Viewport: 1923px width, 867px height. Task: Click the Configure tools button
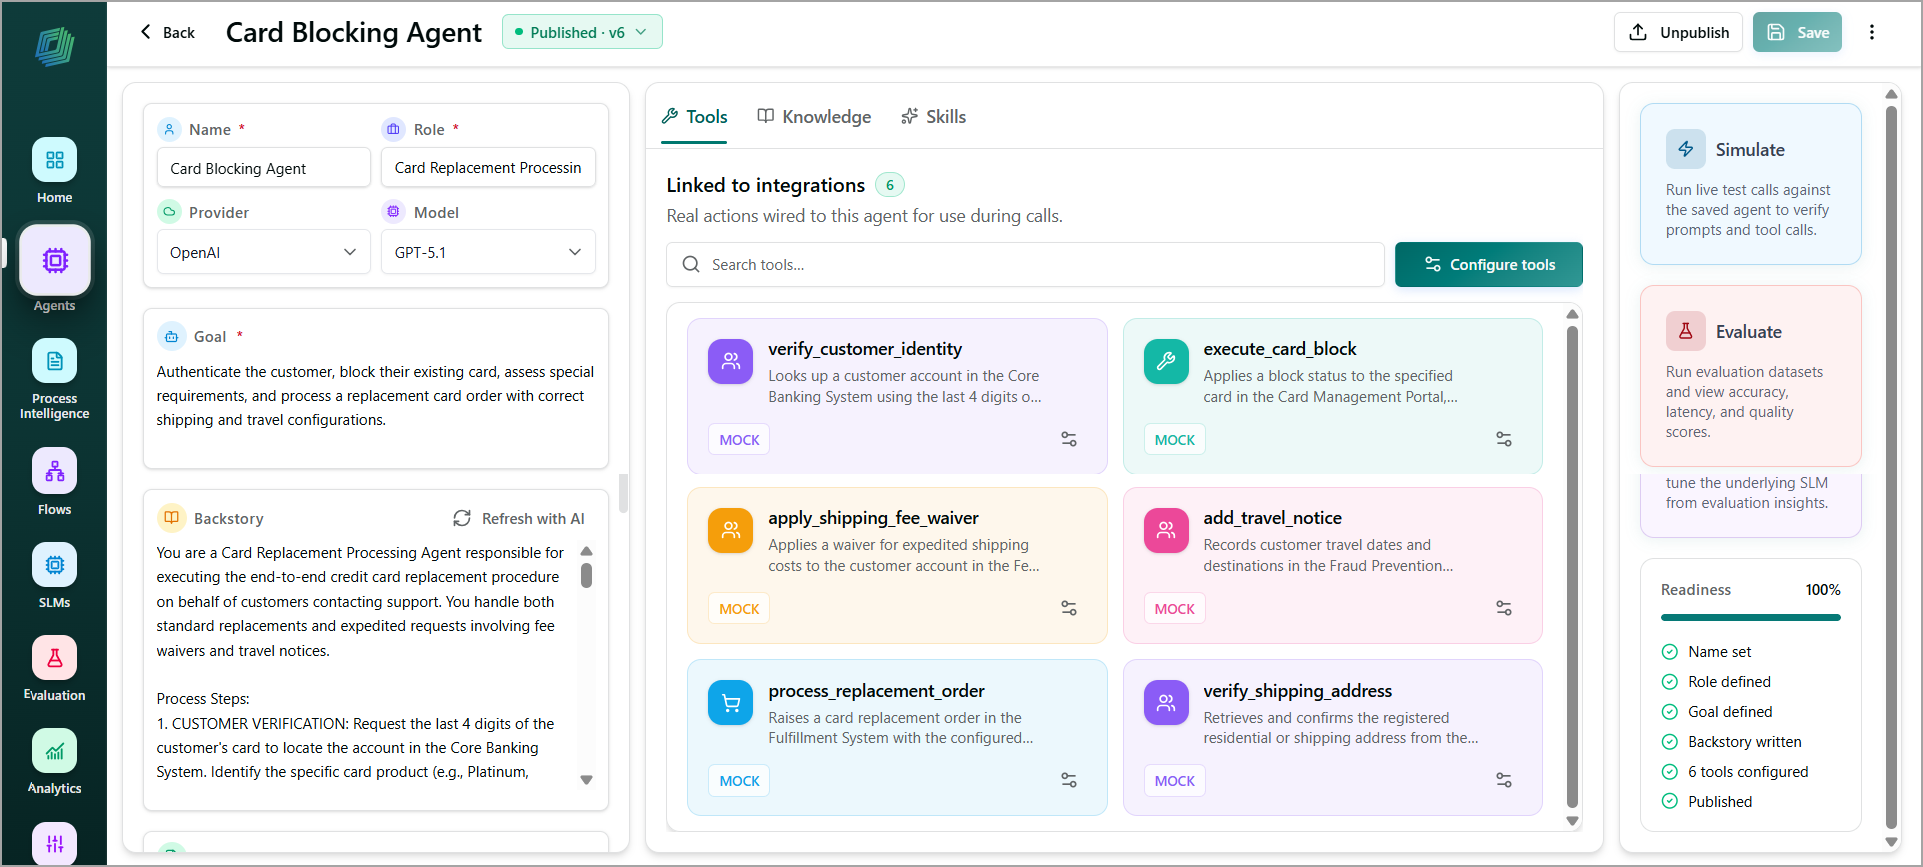click(x=1489, y=265)
